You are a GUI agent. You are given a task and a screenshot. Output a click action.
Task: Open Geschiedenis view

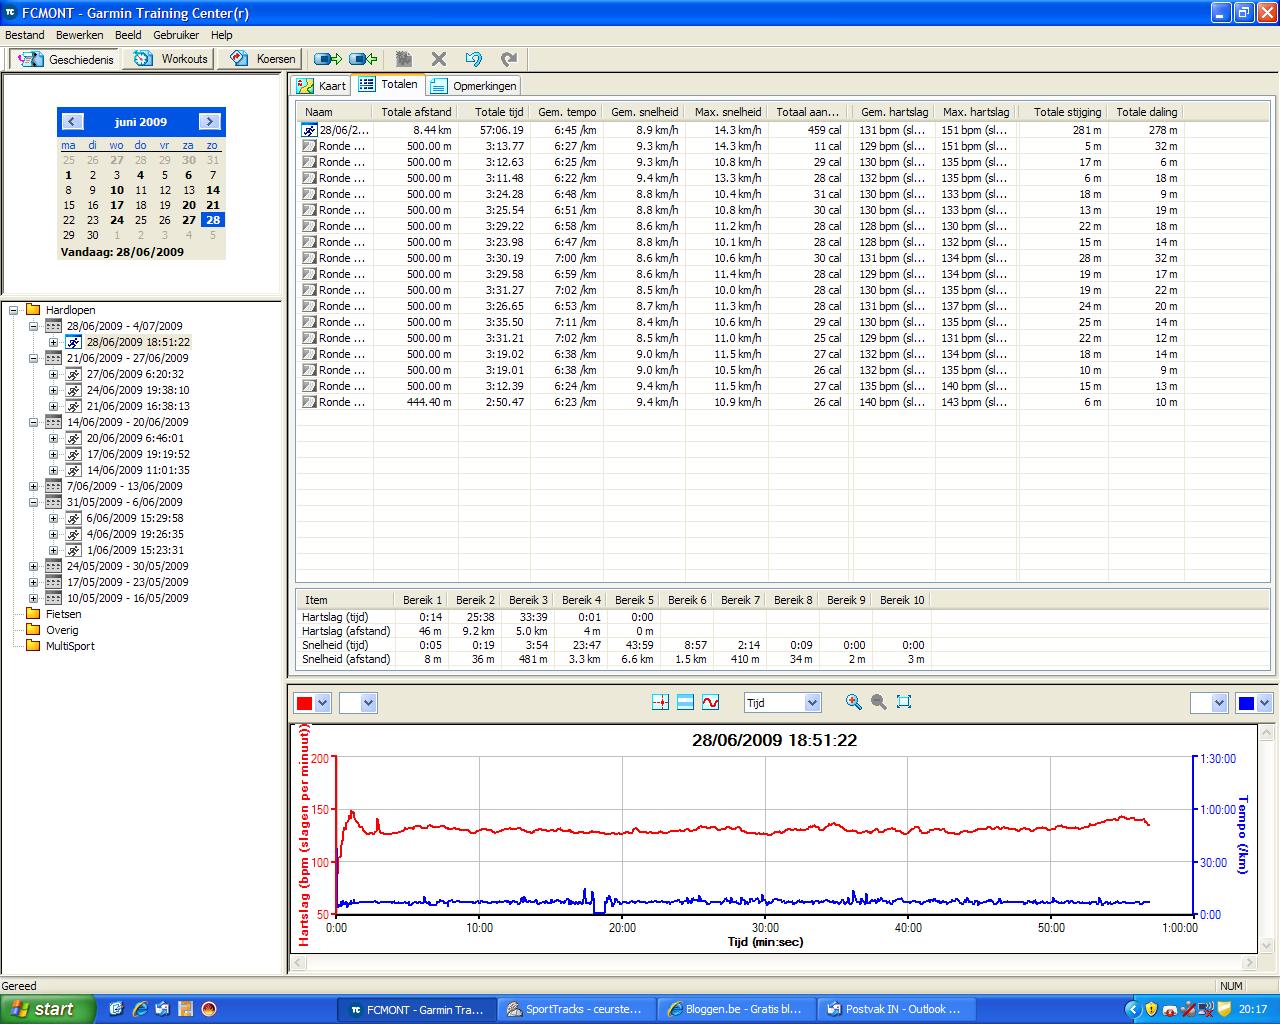[x=65, y=59]
